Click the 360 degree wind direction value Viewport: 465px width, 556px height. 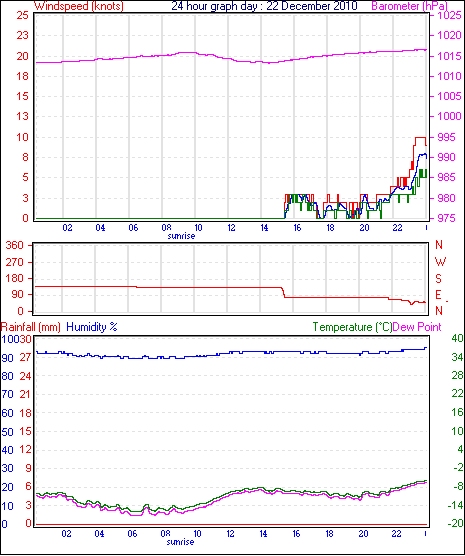pyautogui.click(x=15, y=245)
